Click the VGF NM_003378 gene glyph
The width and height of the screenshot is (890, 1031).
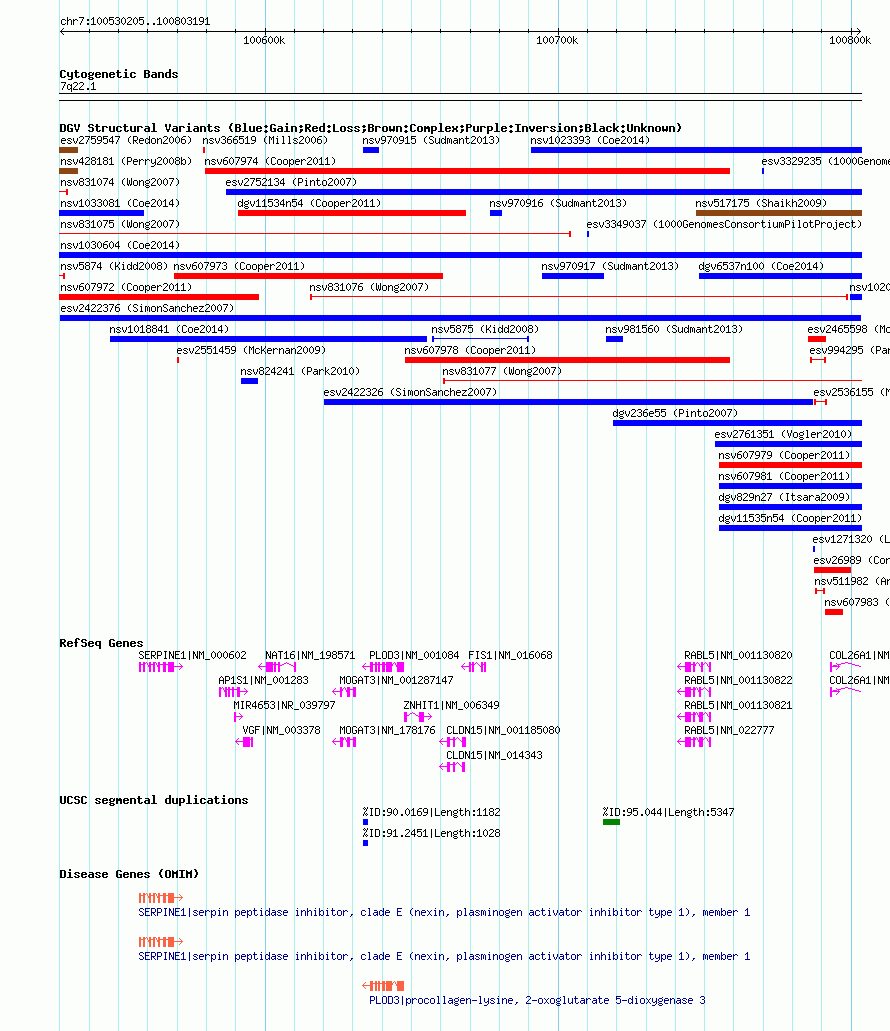point(245,742)
